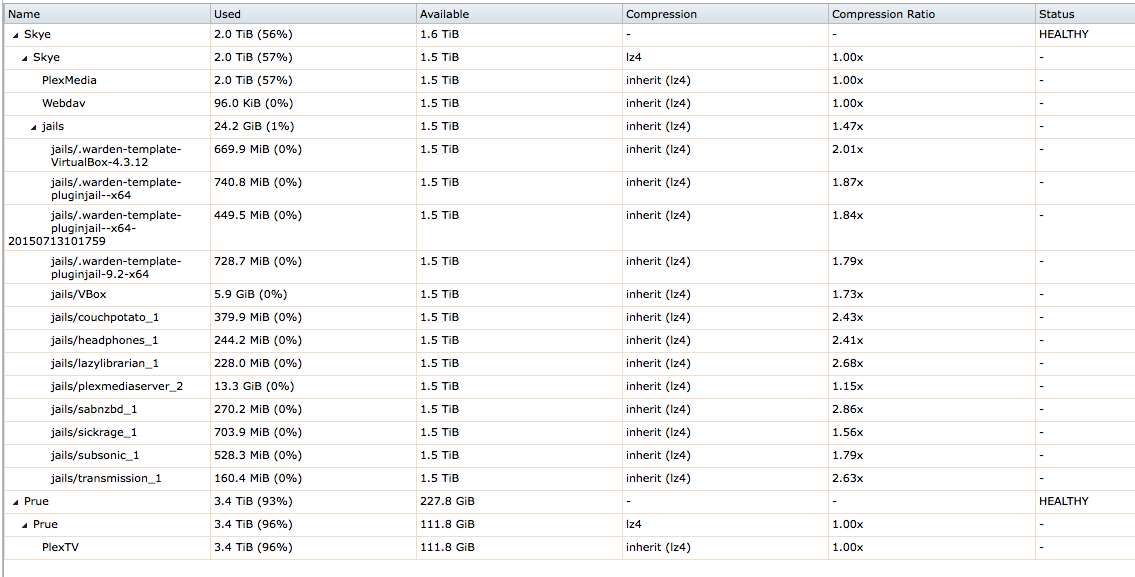Select the Webdav dataset

[x=570, y=104]
